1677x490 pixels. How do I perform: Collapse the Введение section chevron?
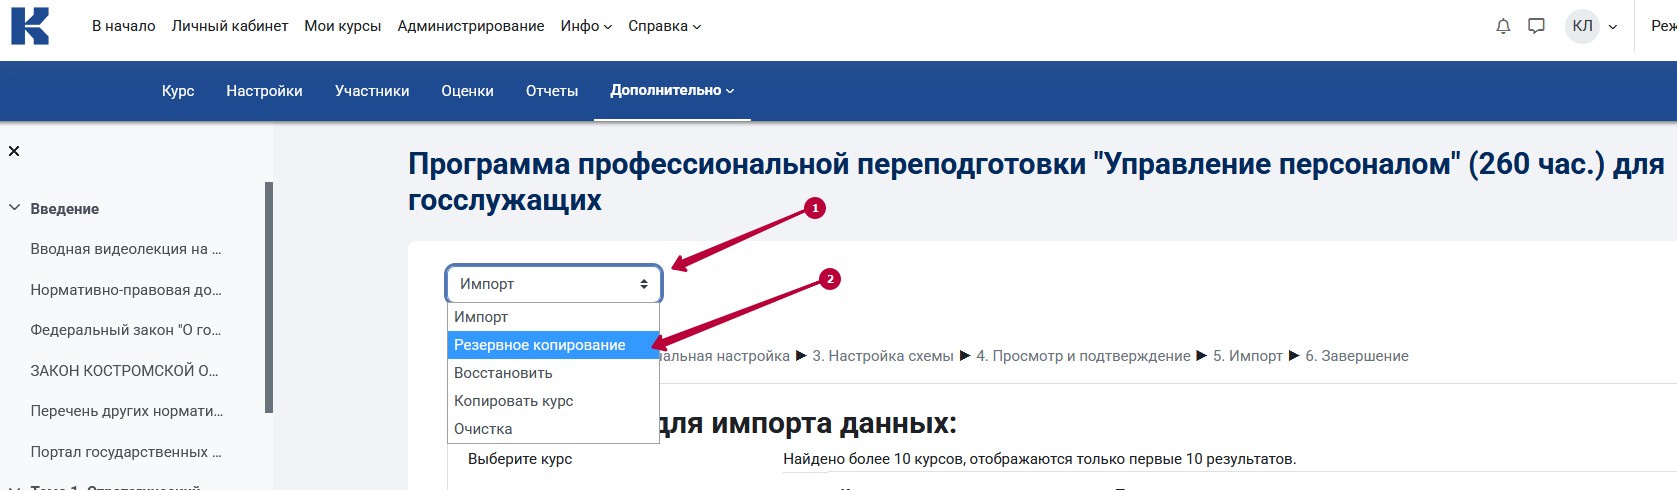(15, 208)
